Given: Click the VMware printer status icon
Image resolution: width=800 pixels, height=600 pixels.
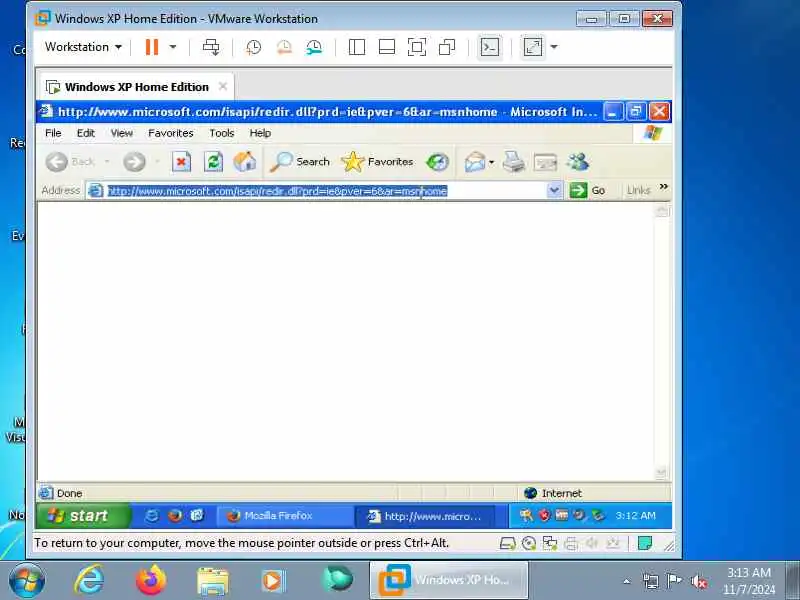Looking at the screenshot, I should (571, 544).
